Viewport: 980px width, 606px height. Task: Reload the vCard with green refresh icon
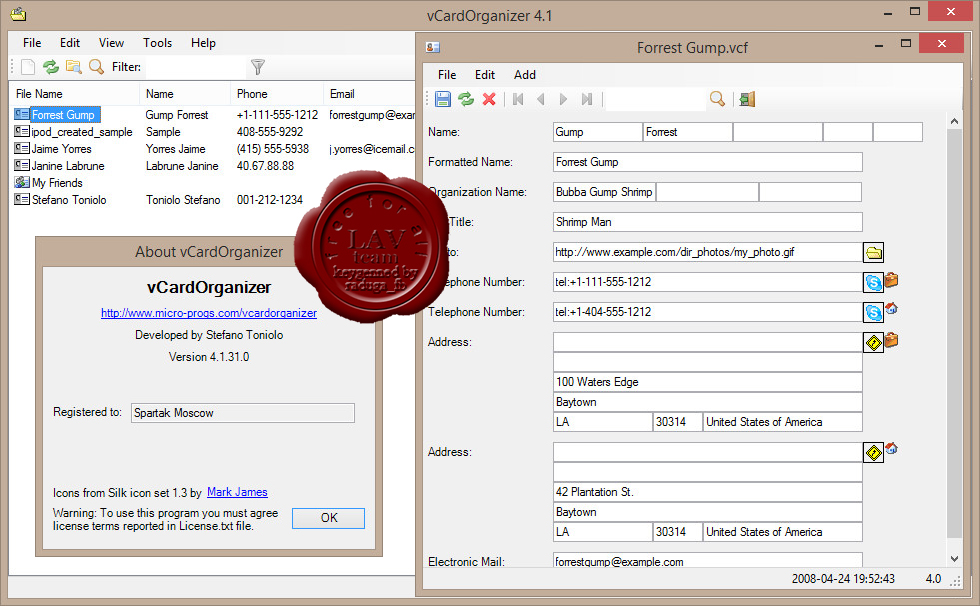click(x=466, y=99)
